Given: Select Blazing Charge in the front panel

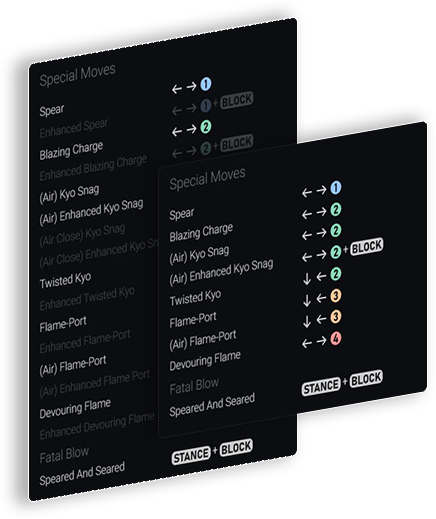Looking at the screenshot, I should 201,232.
